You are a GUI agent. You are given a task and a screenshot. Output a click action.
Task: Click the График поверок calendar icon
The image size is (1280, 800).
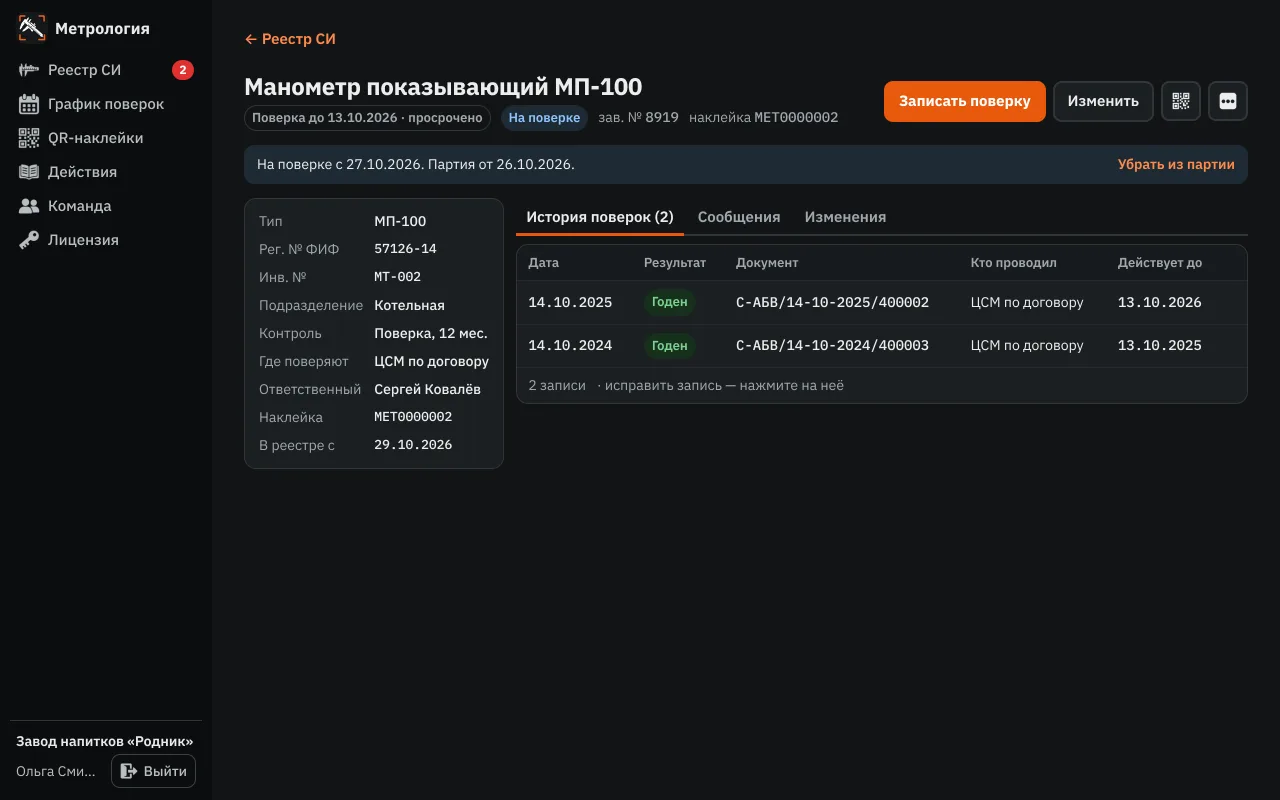[29, 104]
